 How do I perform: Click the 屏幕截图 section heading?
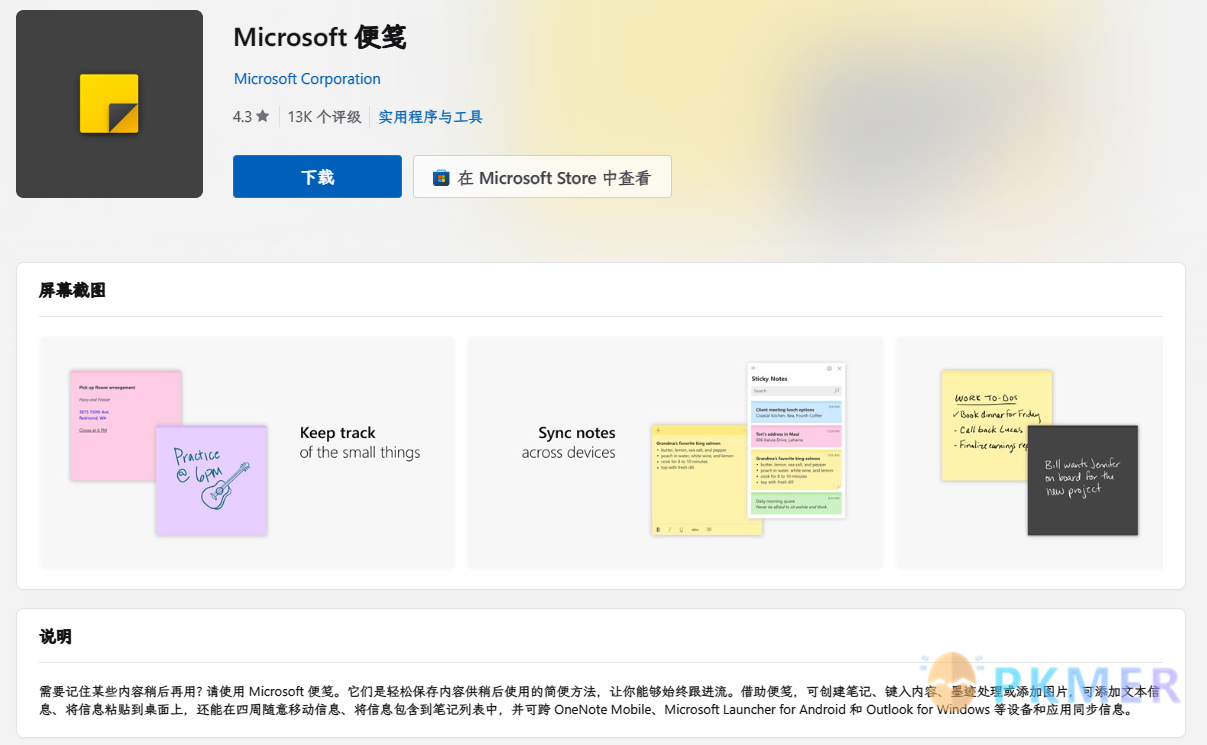click(x=72, y=291)
